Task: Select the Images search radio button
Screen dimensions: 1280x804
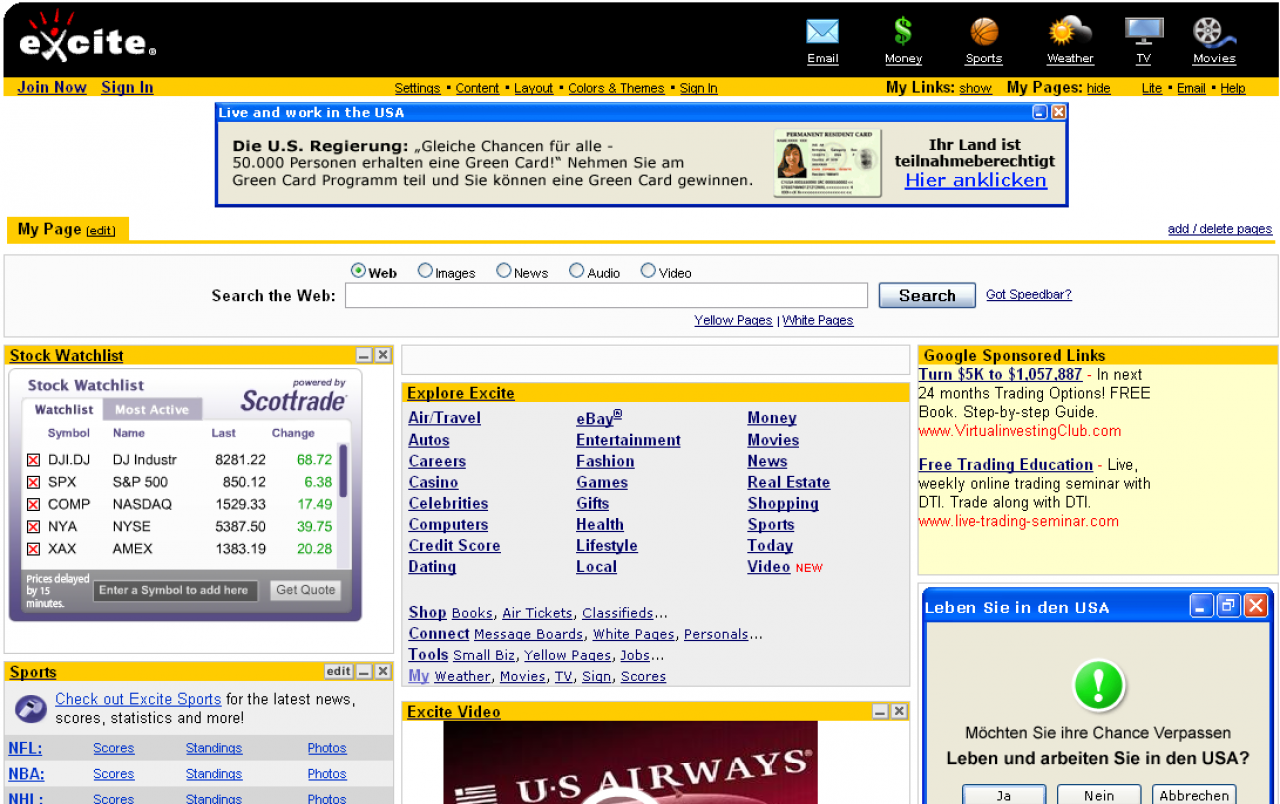Action: [425, 271]
